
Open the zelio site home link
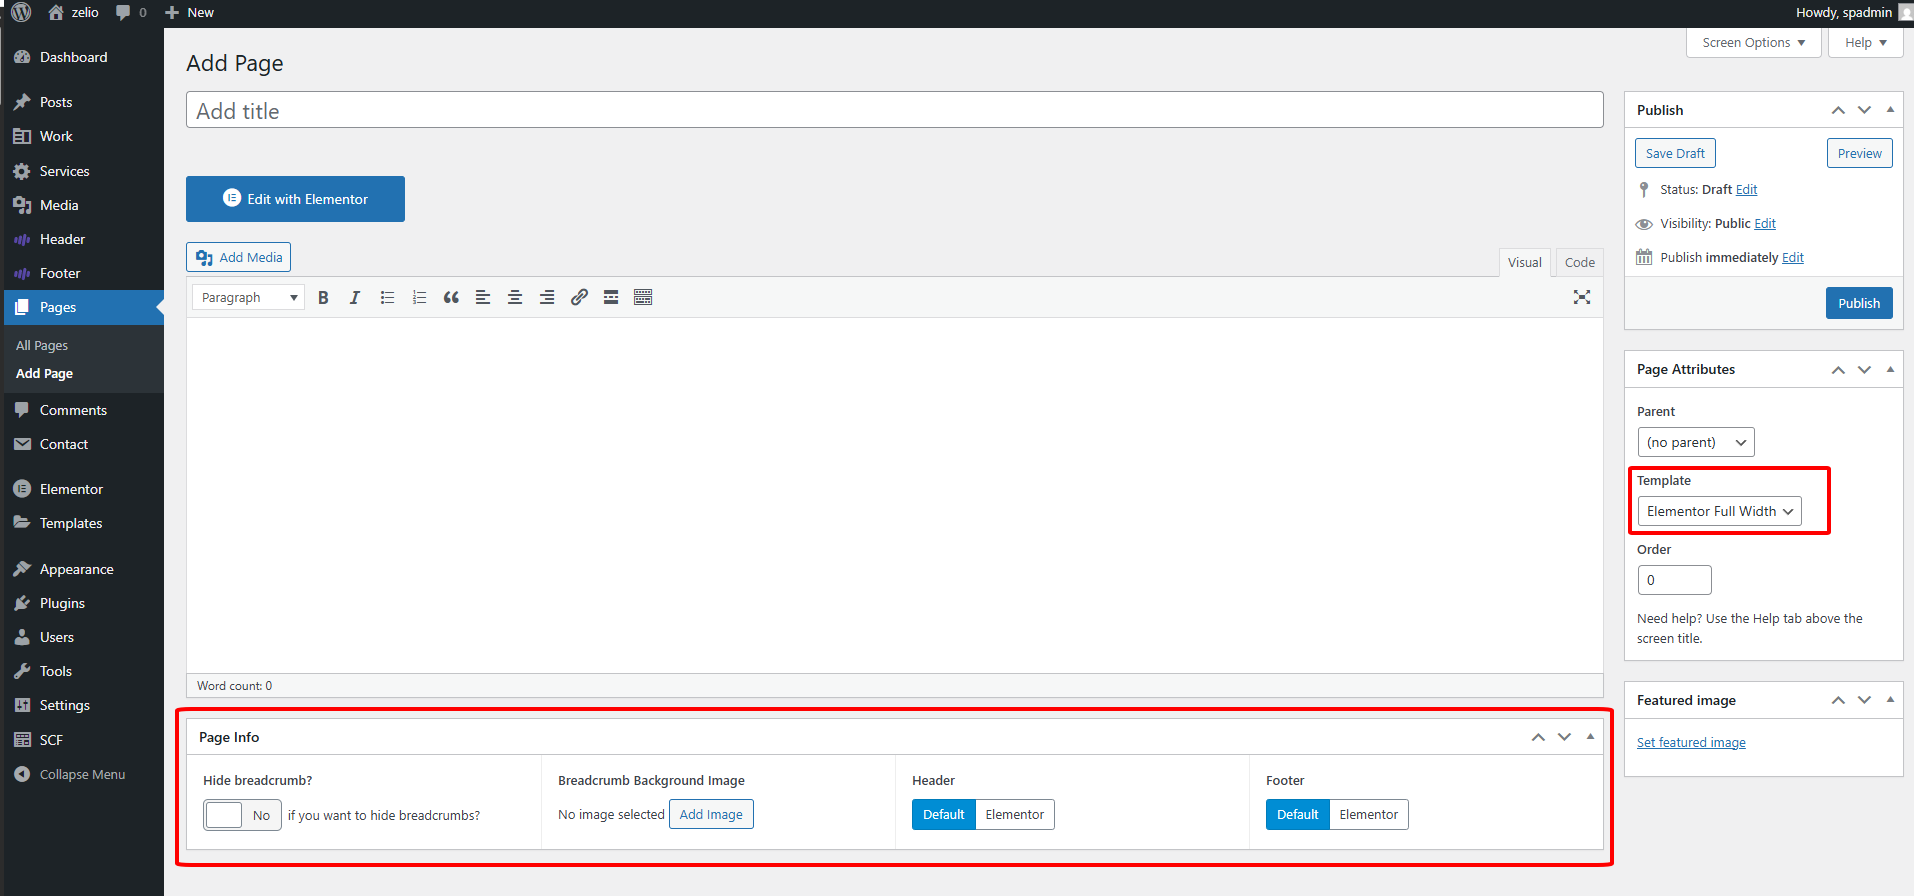[73, 12]
